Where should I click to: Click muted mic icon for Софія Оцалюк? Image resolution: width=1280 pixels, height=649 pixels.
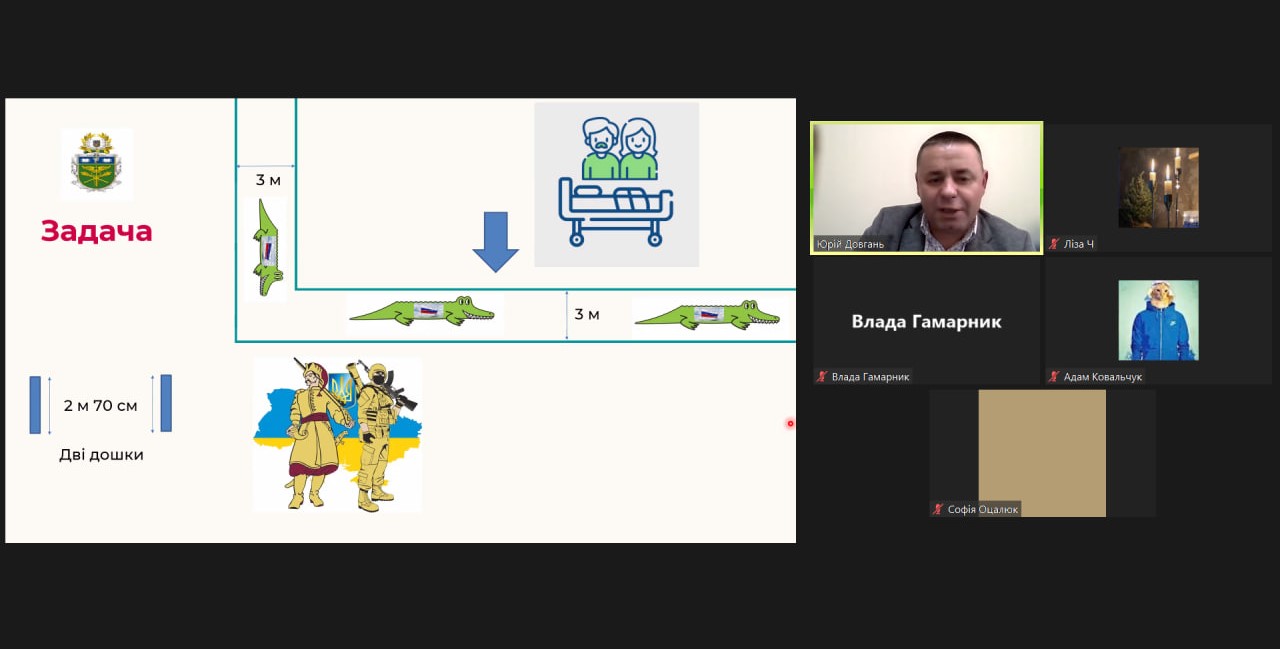coord(938,510)
